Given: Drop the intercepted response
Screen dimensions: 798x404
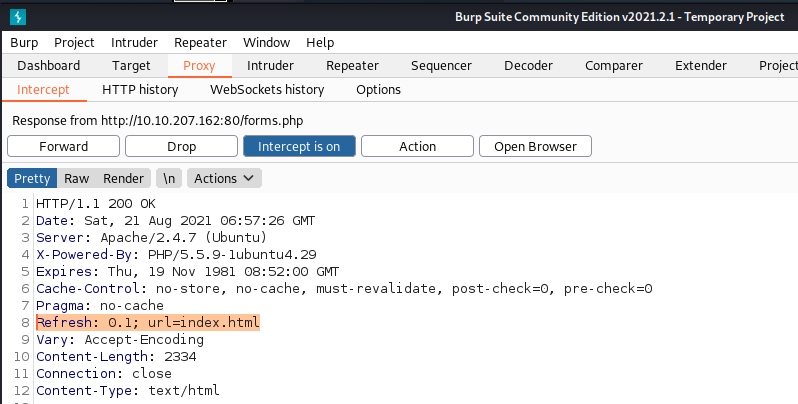Looking at the screenshot, I should pyautogui.click(x=181, y=146).
